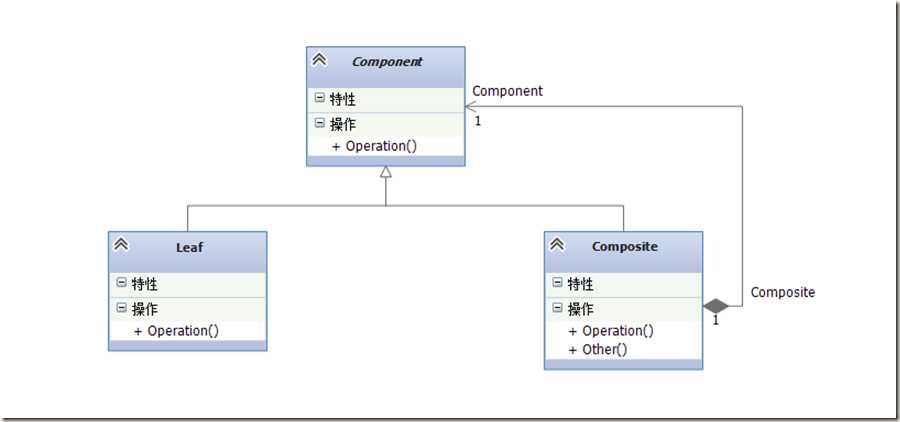Collapse the 操作 section in Leaf

pyautogui.click(x=121, y=308)
